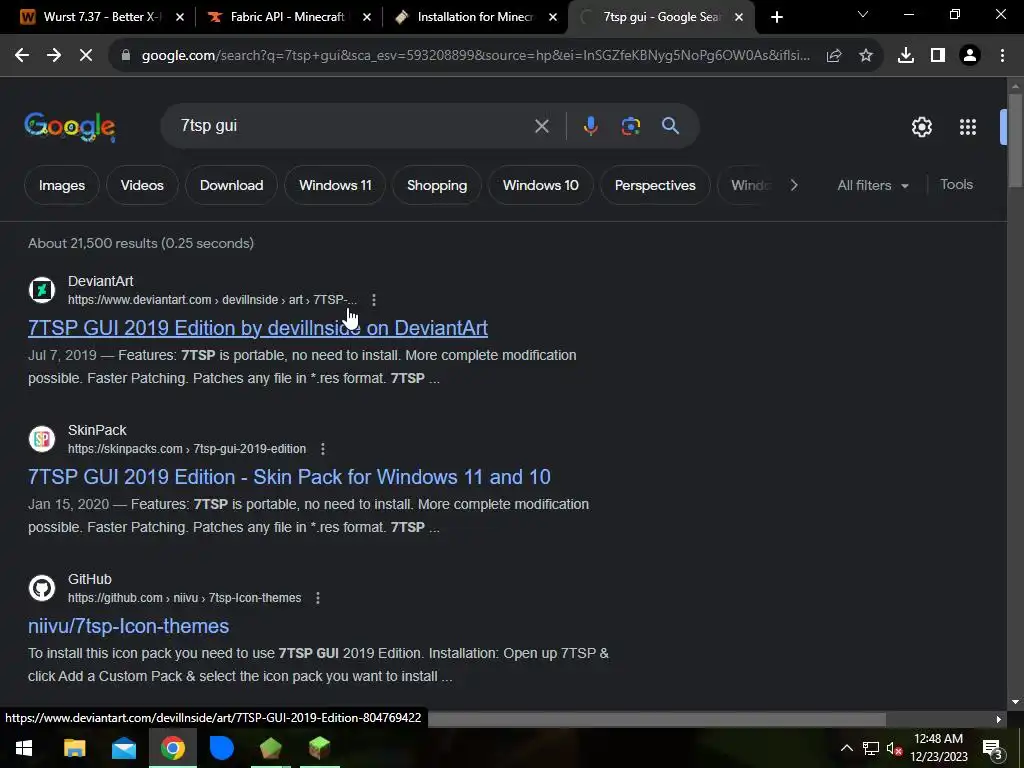Click the magnifier search button

pos(671,126)
